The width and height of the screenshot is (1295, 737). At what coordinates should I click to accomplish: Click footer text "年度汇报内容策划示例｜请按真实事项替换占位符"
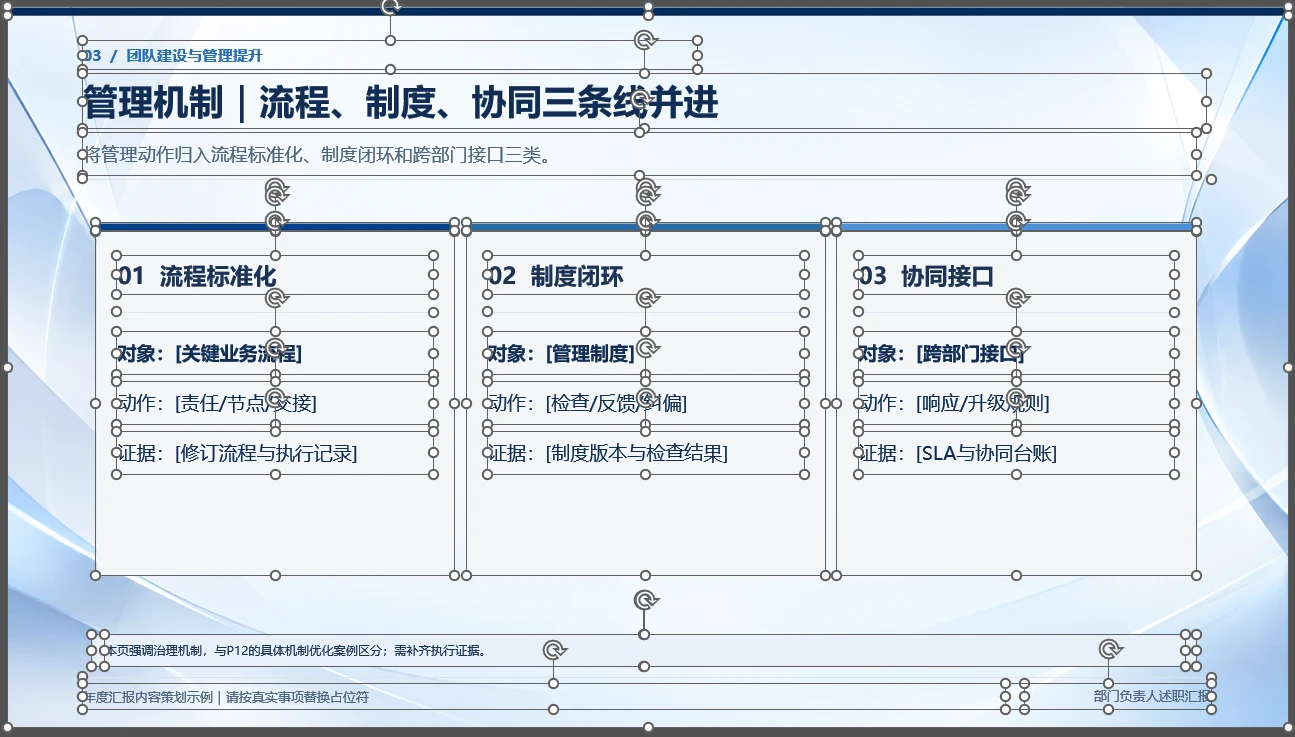(x=226, y=697)
